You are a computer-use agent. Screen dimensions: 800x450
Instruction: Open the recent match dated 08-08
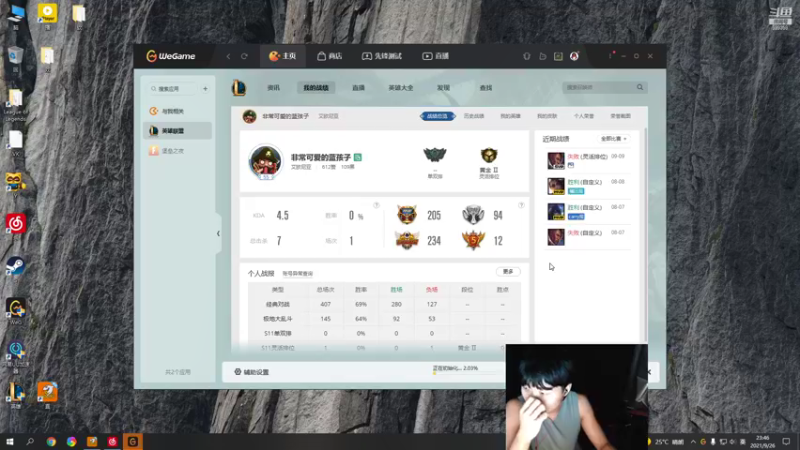pos(587,186)
